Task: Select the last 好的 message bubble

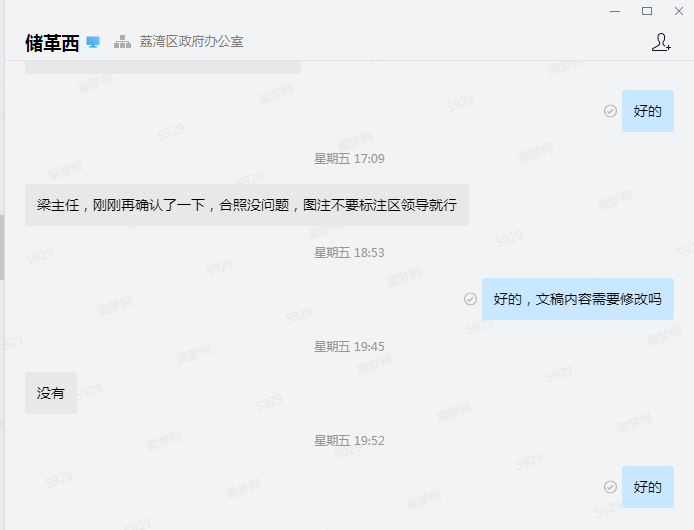Action: 648,487
